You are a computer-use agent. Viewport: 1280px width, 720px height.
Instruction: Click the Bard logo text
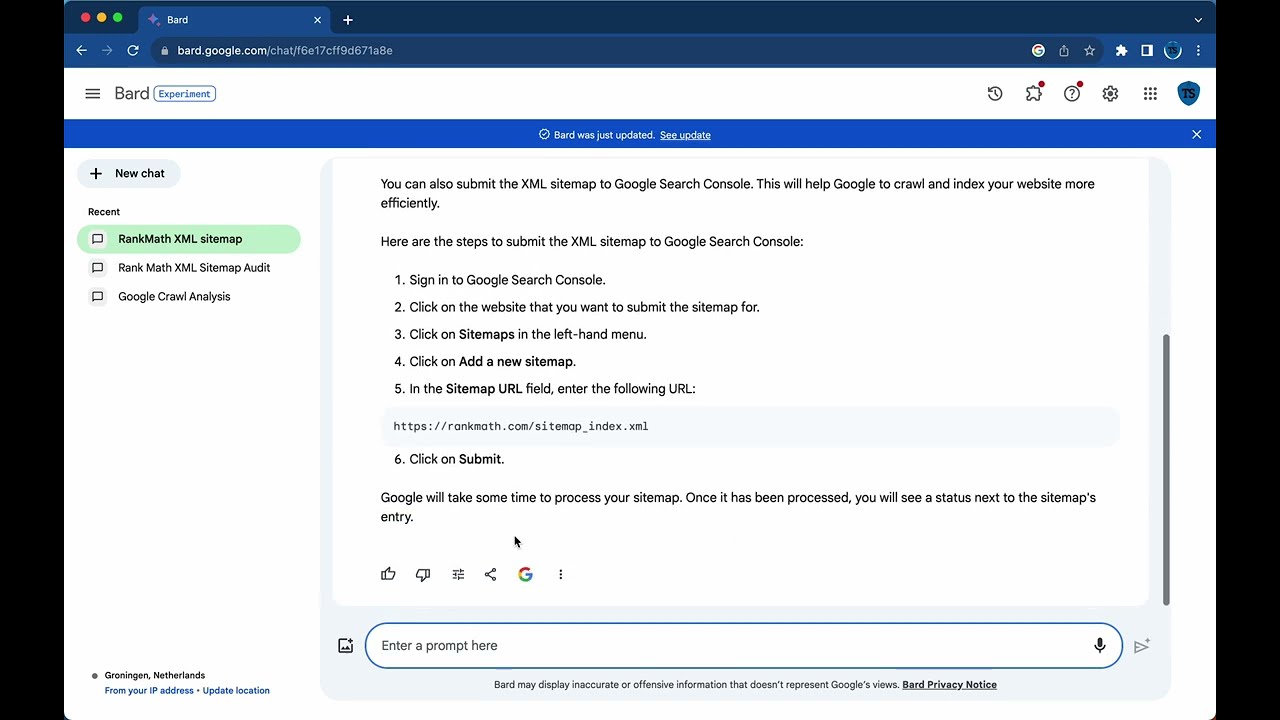pyautogui.click(x=132, y=94)
